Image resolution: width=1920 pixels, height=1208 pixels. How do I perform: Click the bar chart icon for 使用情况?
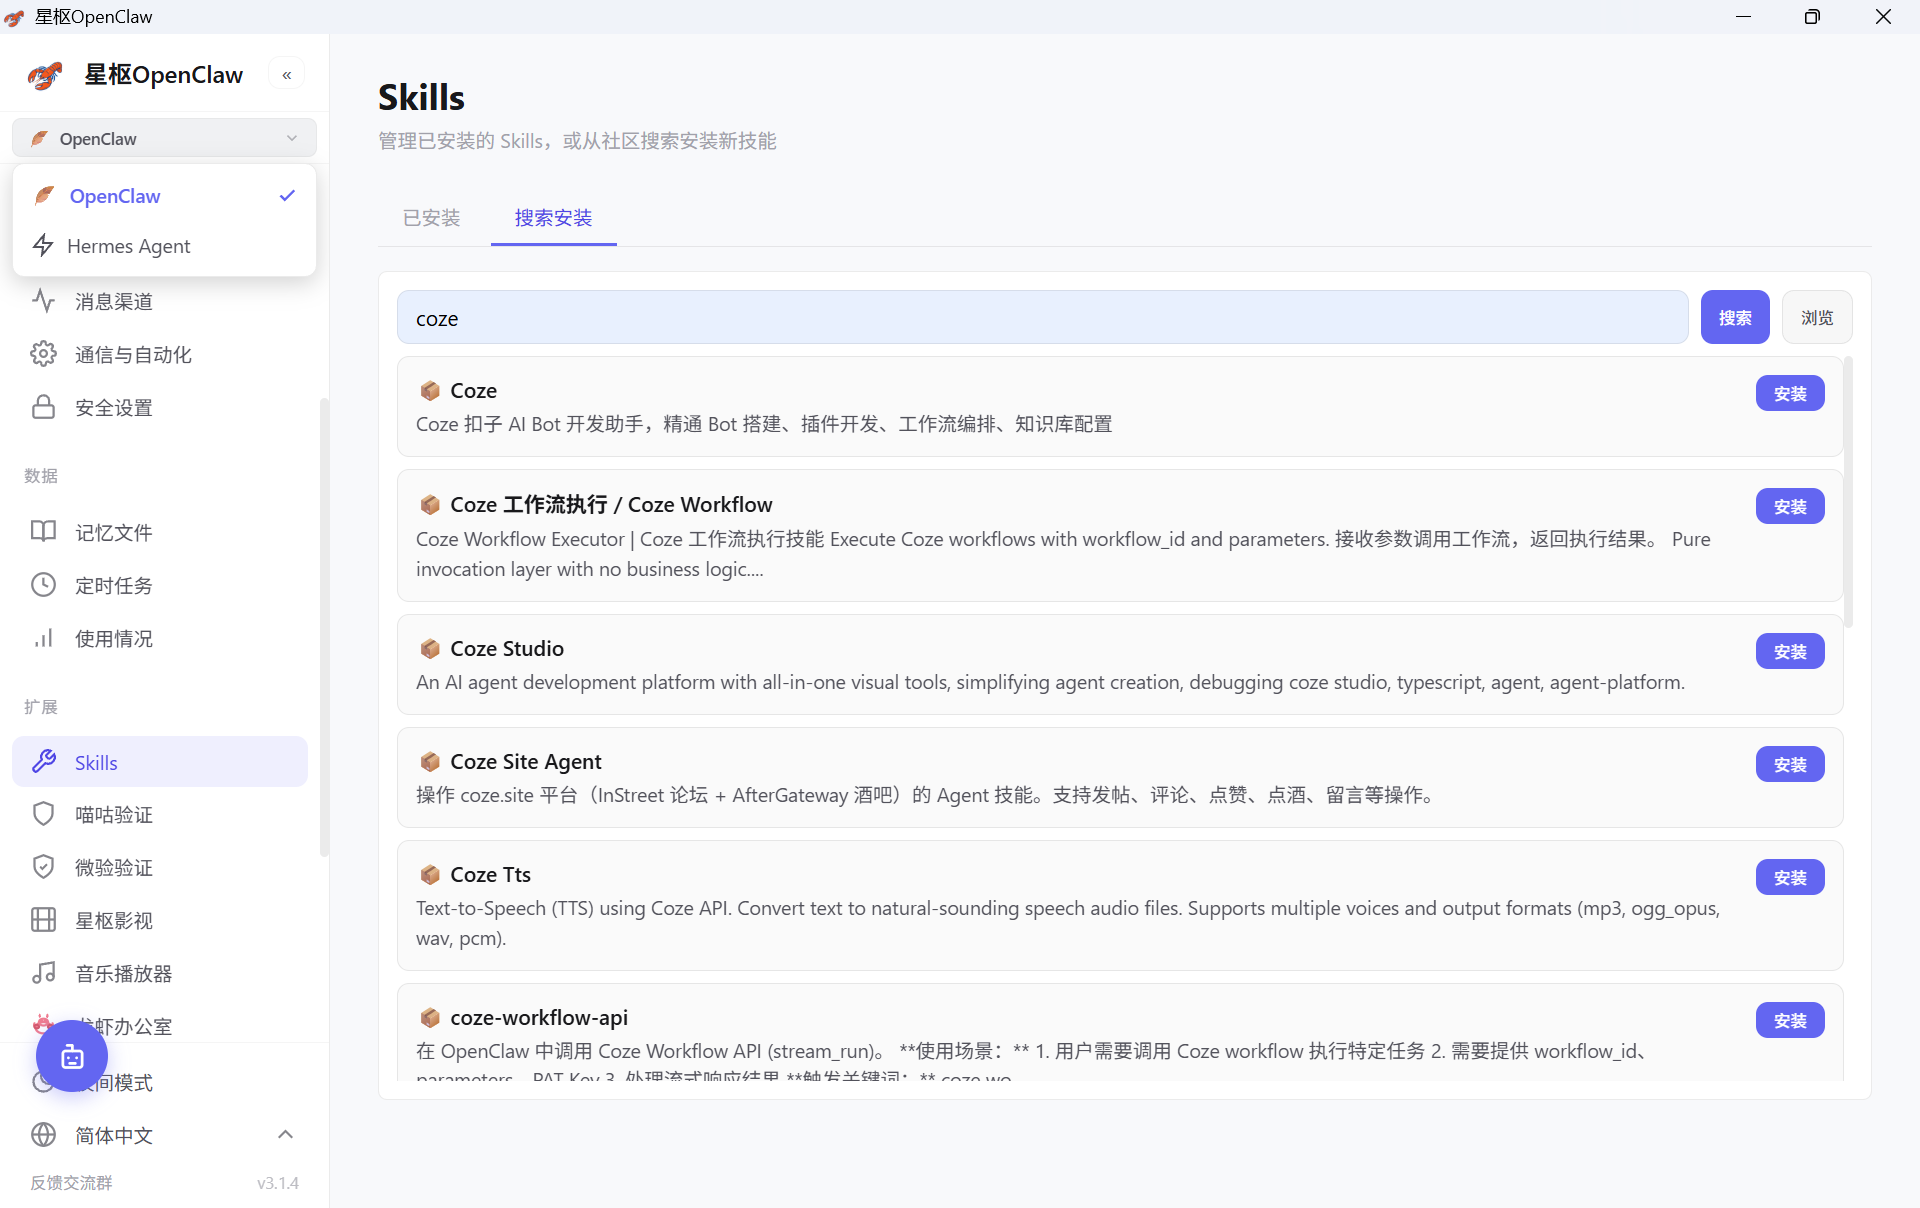[x=43, y=638]
